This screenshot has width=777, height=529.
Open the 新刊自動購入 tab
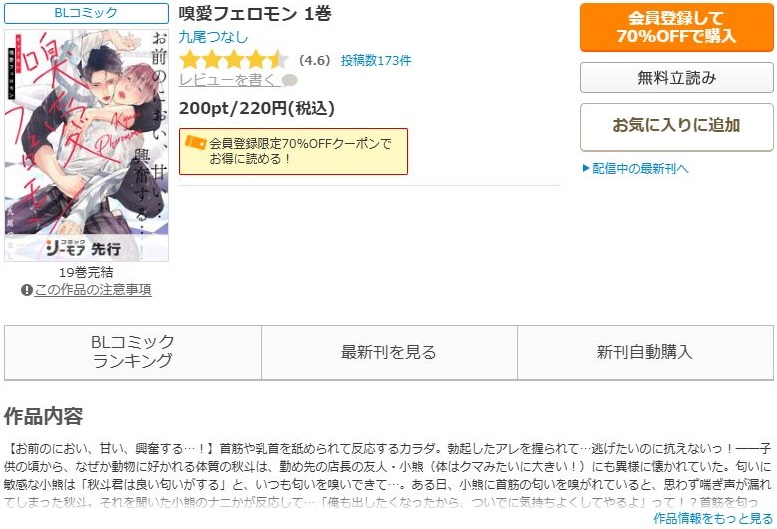click(x=645, y=352)
